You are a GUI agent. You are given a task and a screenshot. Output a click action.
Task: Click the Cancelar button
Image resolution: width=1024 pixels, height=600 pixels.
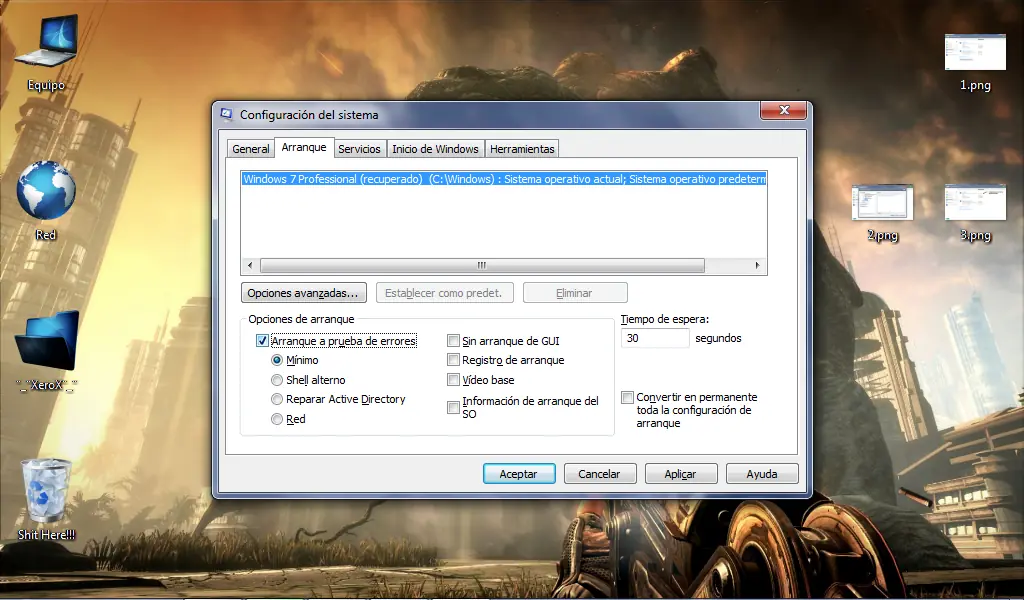pos(600,474)
